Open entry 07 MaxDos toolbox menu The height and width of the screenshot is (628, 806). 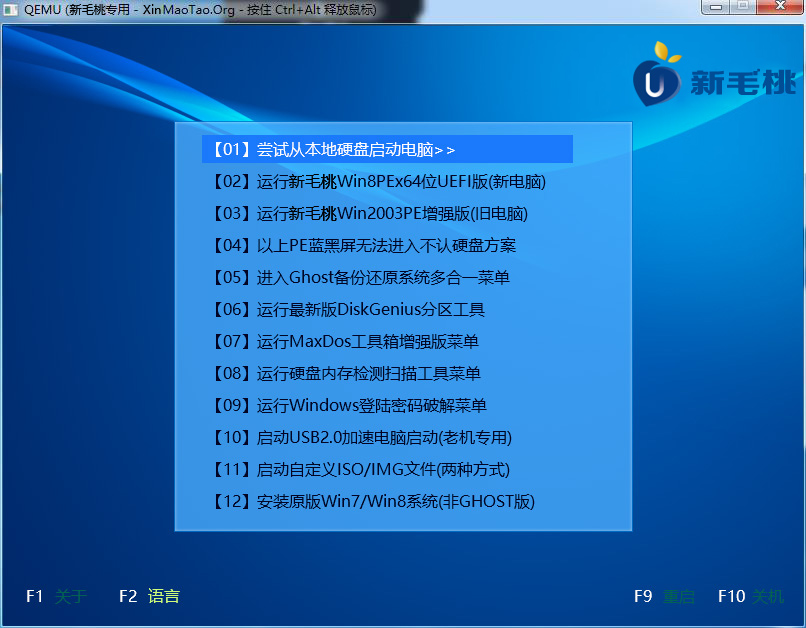(345, 341)
